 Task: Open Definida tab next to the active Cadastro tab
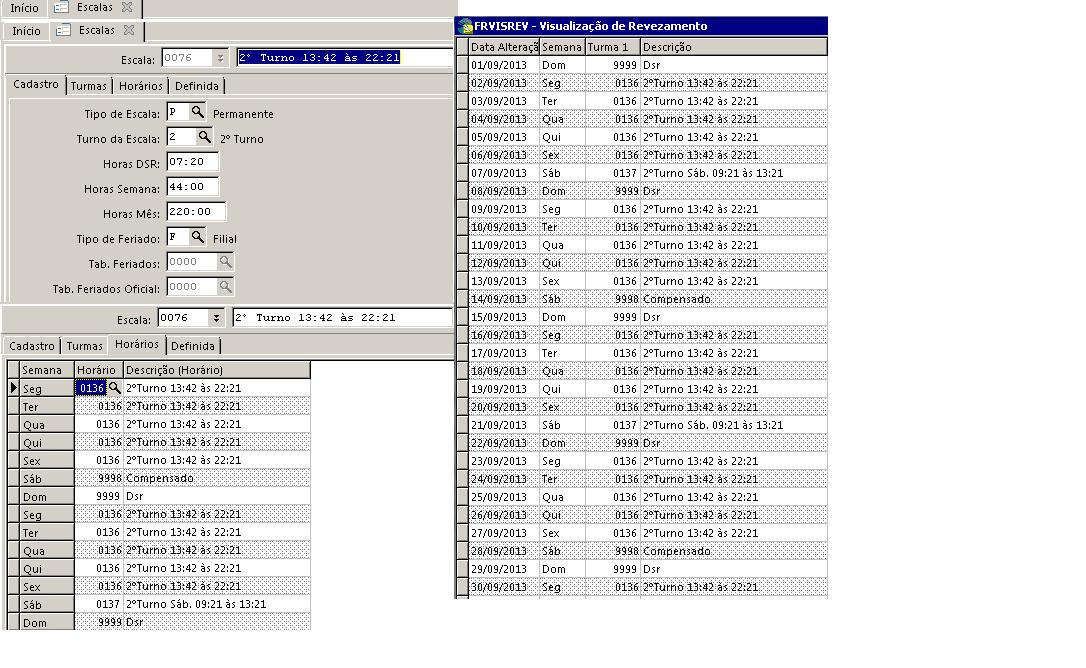(x=196, y=86)
